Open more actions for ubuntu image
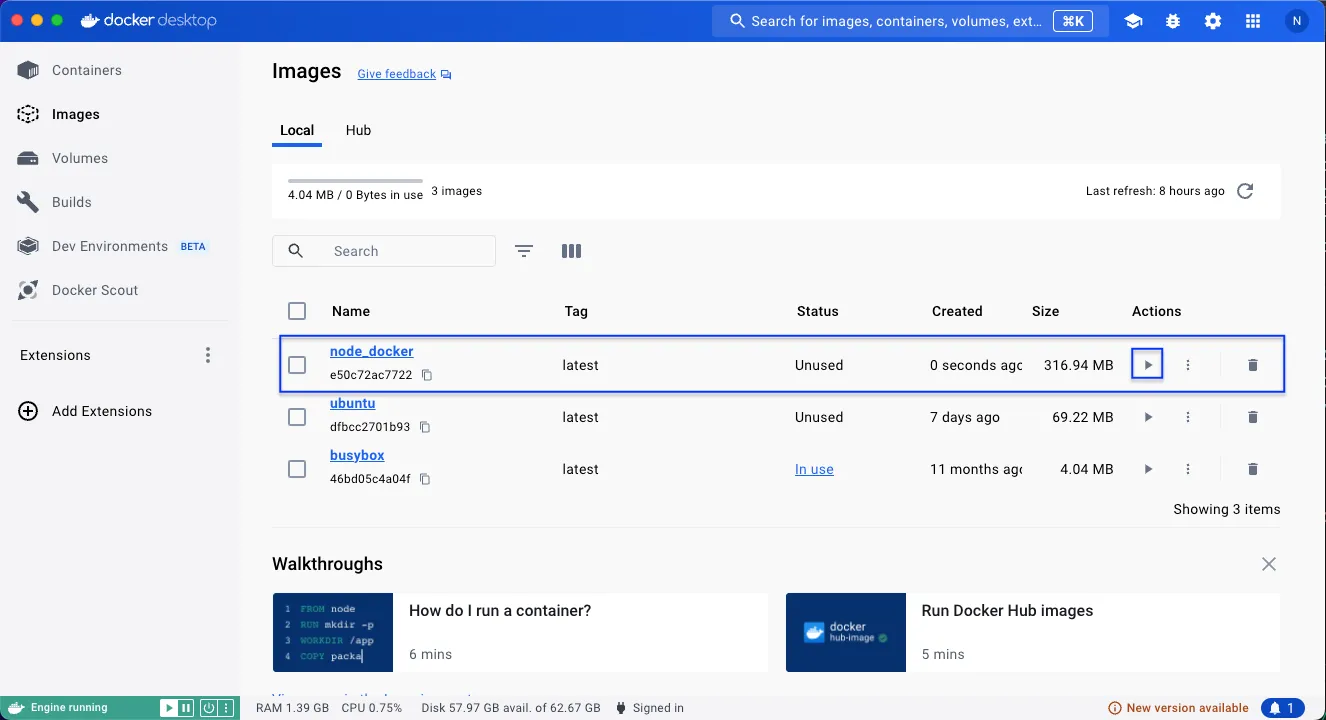This screenshot has height=720, width=1326. click(x=1188, y=417)
